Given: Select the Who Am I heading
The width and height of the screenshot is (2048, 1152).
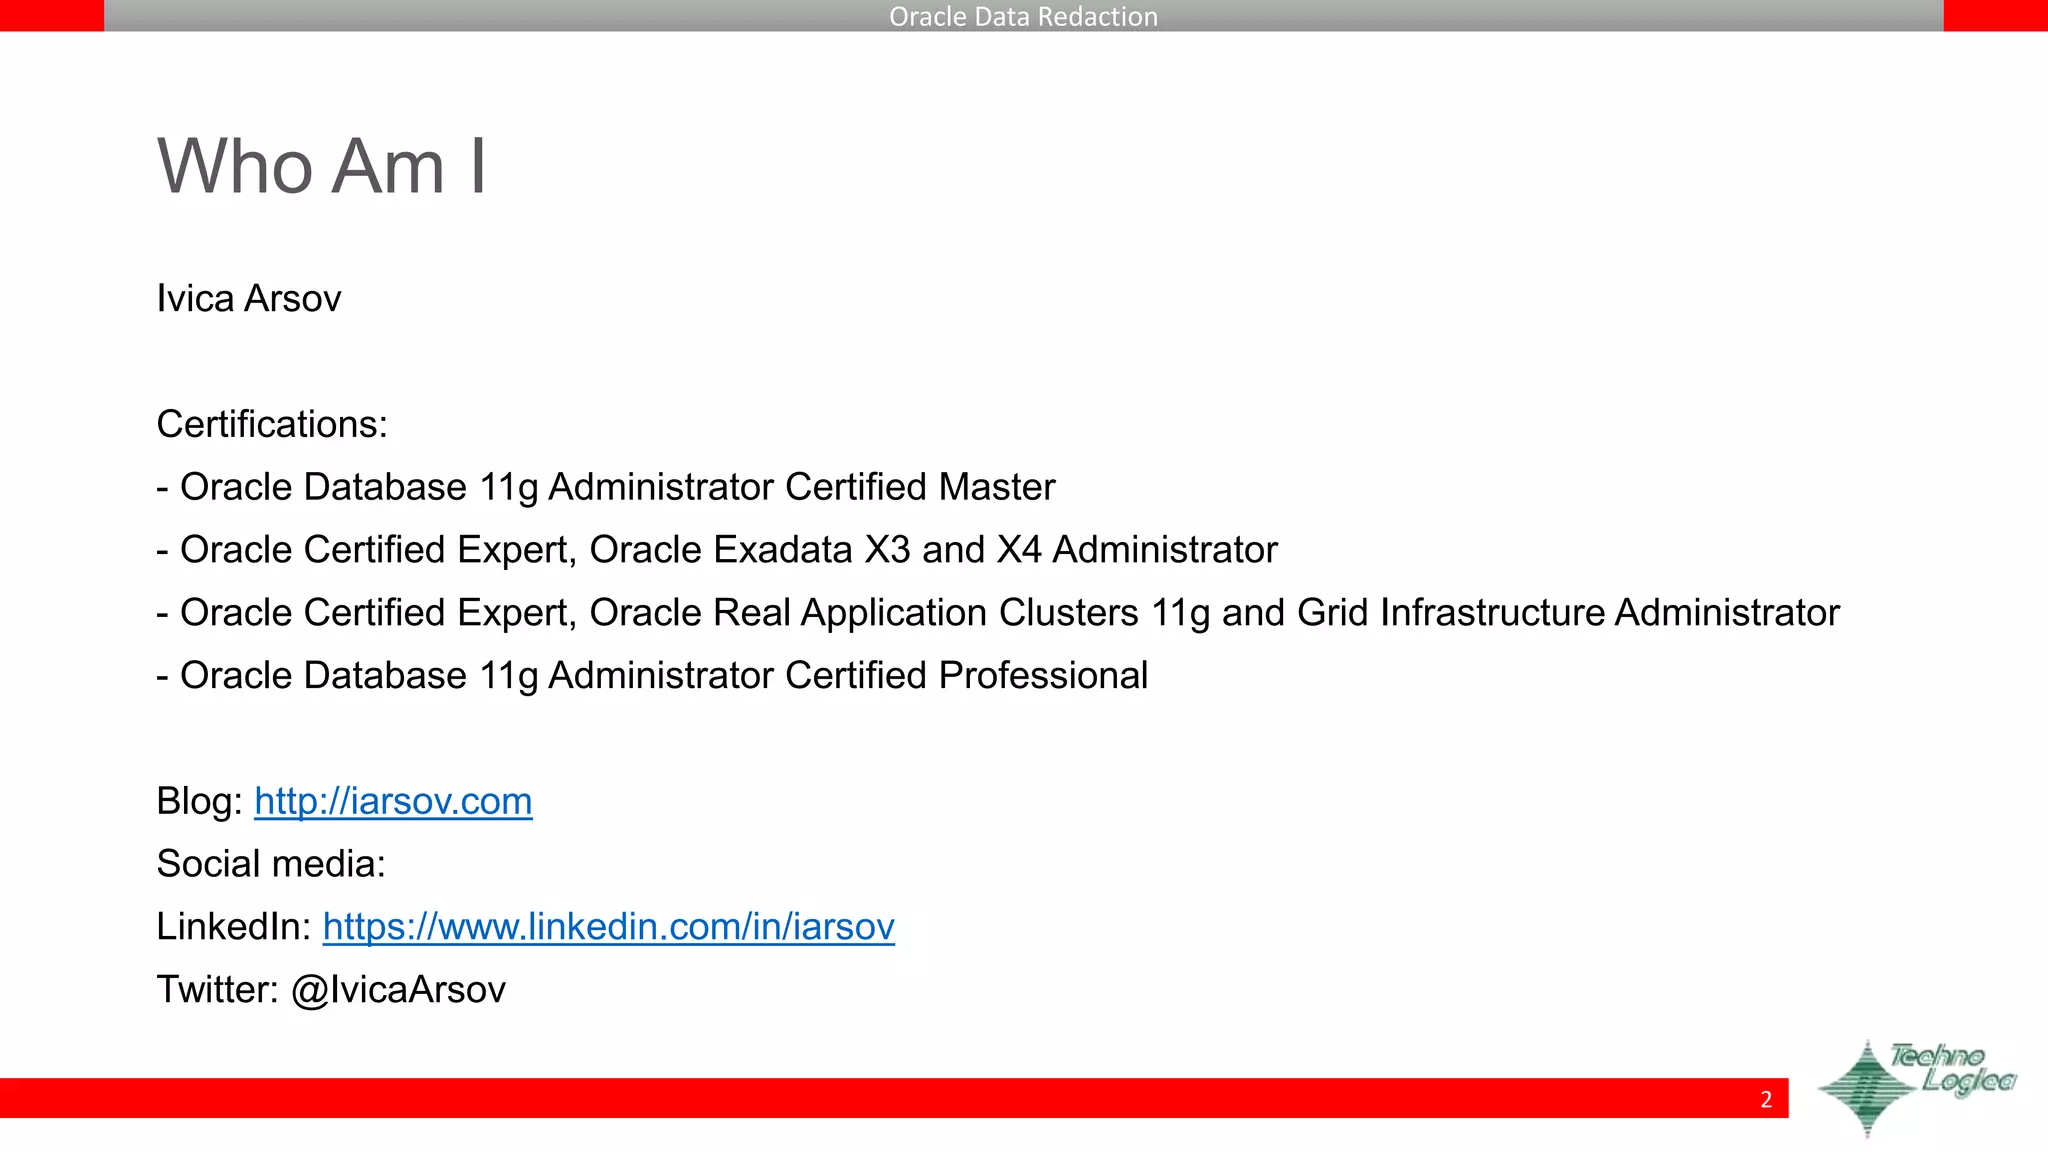Looking at the screenshot, I should 322,166.
